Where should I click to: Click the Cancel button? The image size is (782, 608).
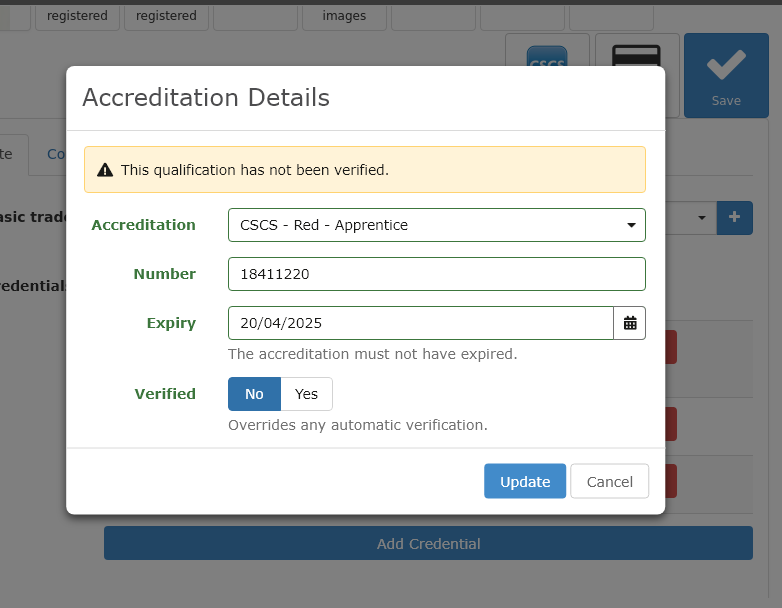609,481
